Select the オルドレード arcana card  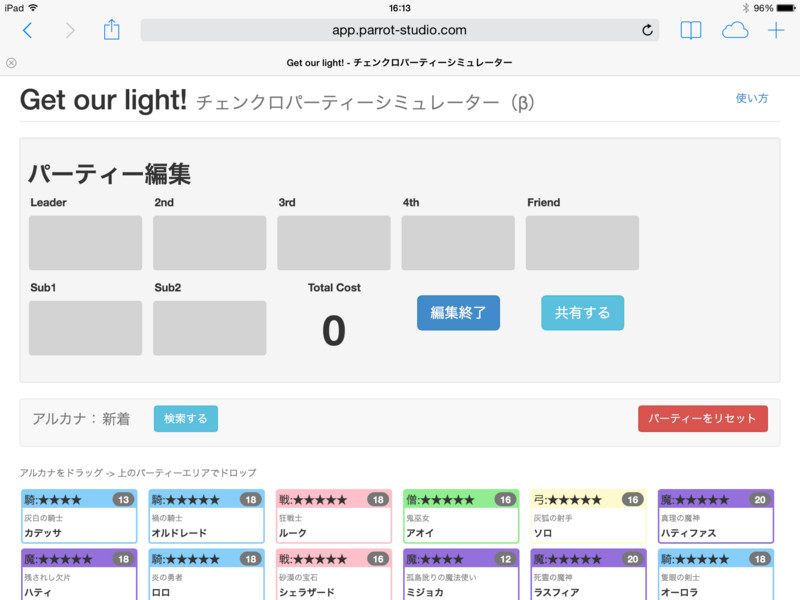pyautogui.click(x=206, y=516)
